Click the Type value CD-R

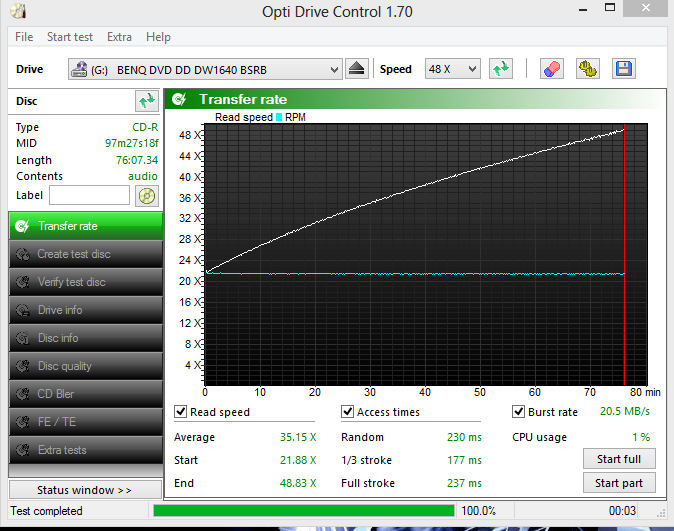145,127
